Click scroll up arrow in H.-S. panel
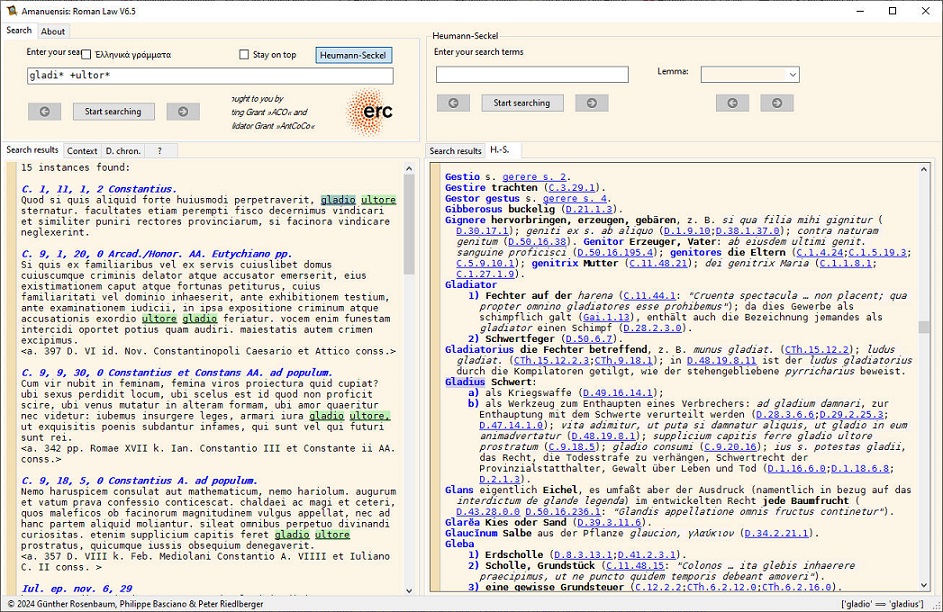Screen dimensions: 943x612 (x=924, y=170)
